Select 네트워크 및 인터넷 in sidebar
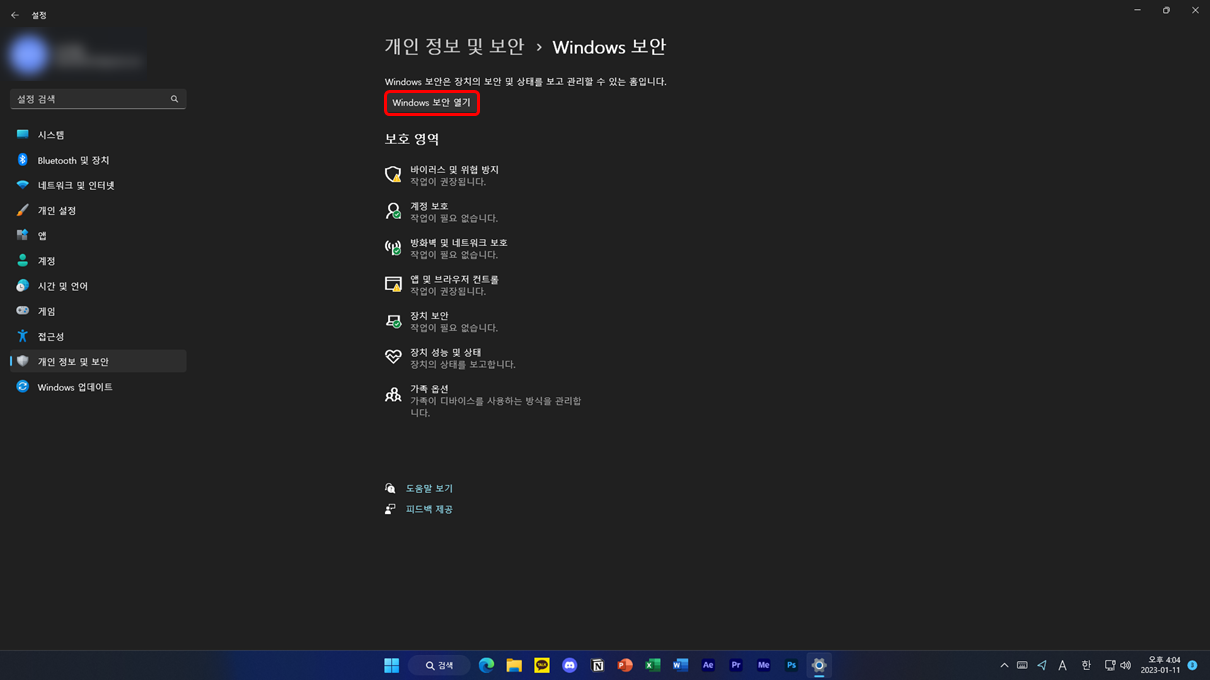 pos(98,185)
